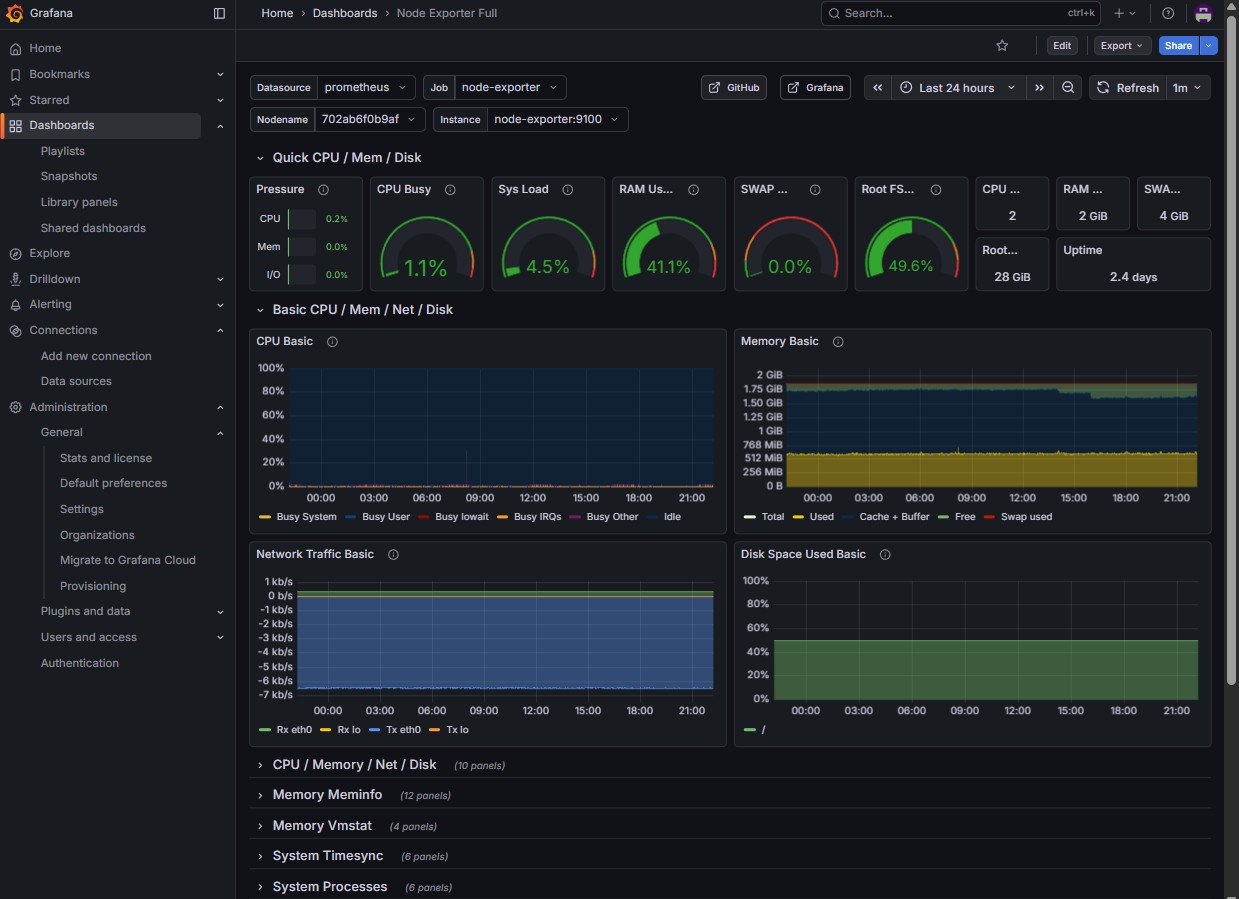Click the yellow Used legend color swatch
Image resolution: width=1239 pixels, height=899 pixels.
798,517
